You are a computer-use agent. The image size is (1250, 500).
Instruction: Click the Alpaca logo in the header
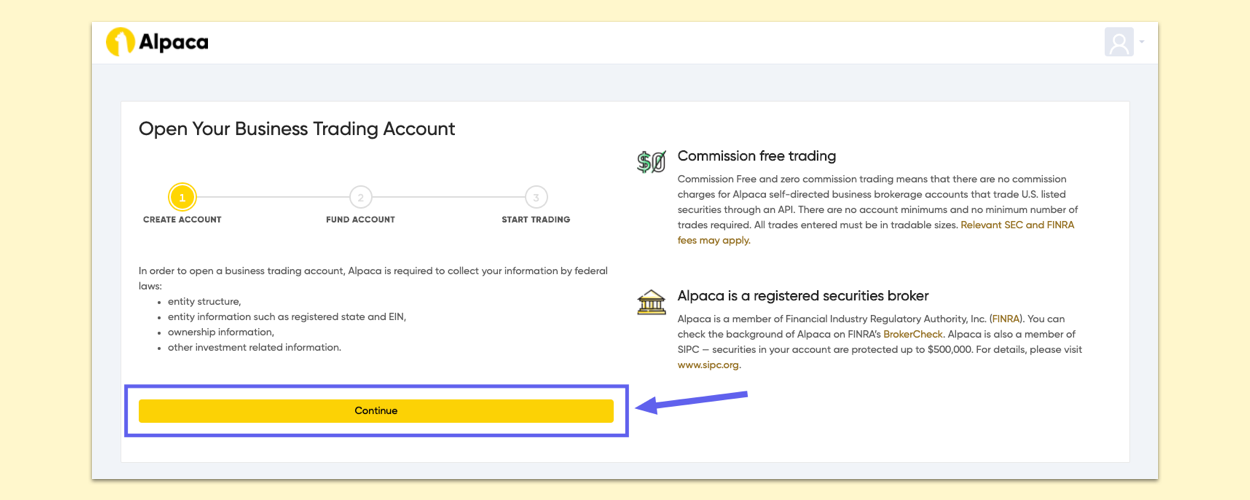(x=157, y=42)
